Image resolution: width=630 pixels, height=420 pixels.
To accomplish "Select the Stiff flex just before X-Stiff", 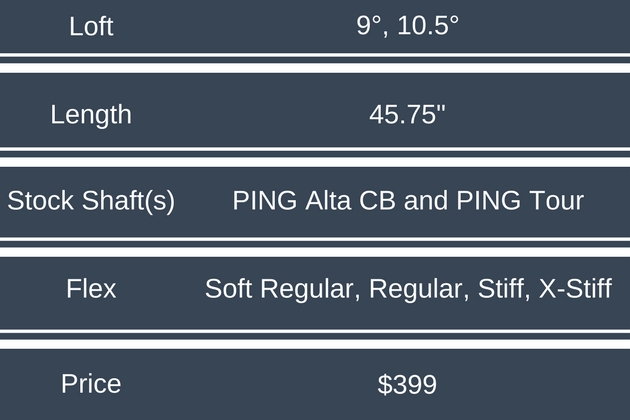I will [500, 289].
